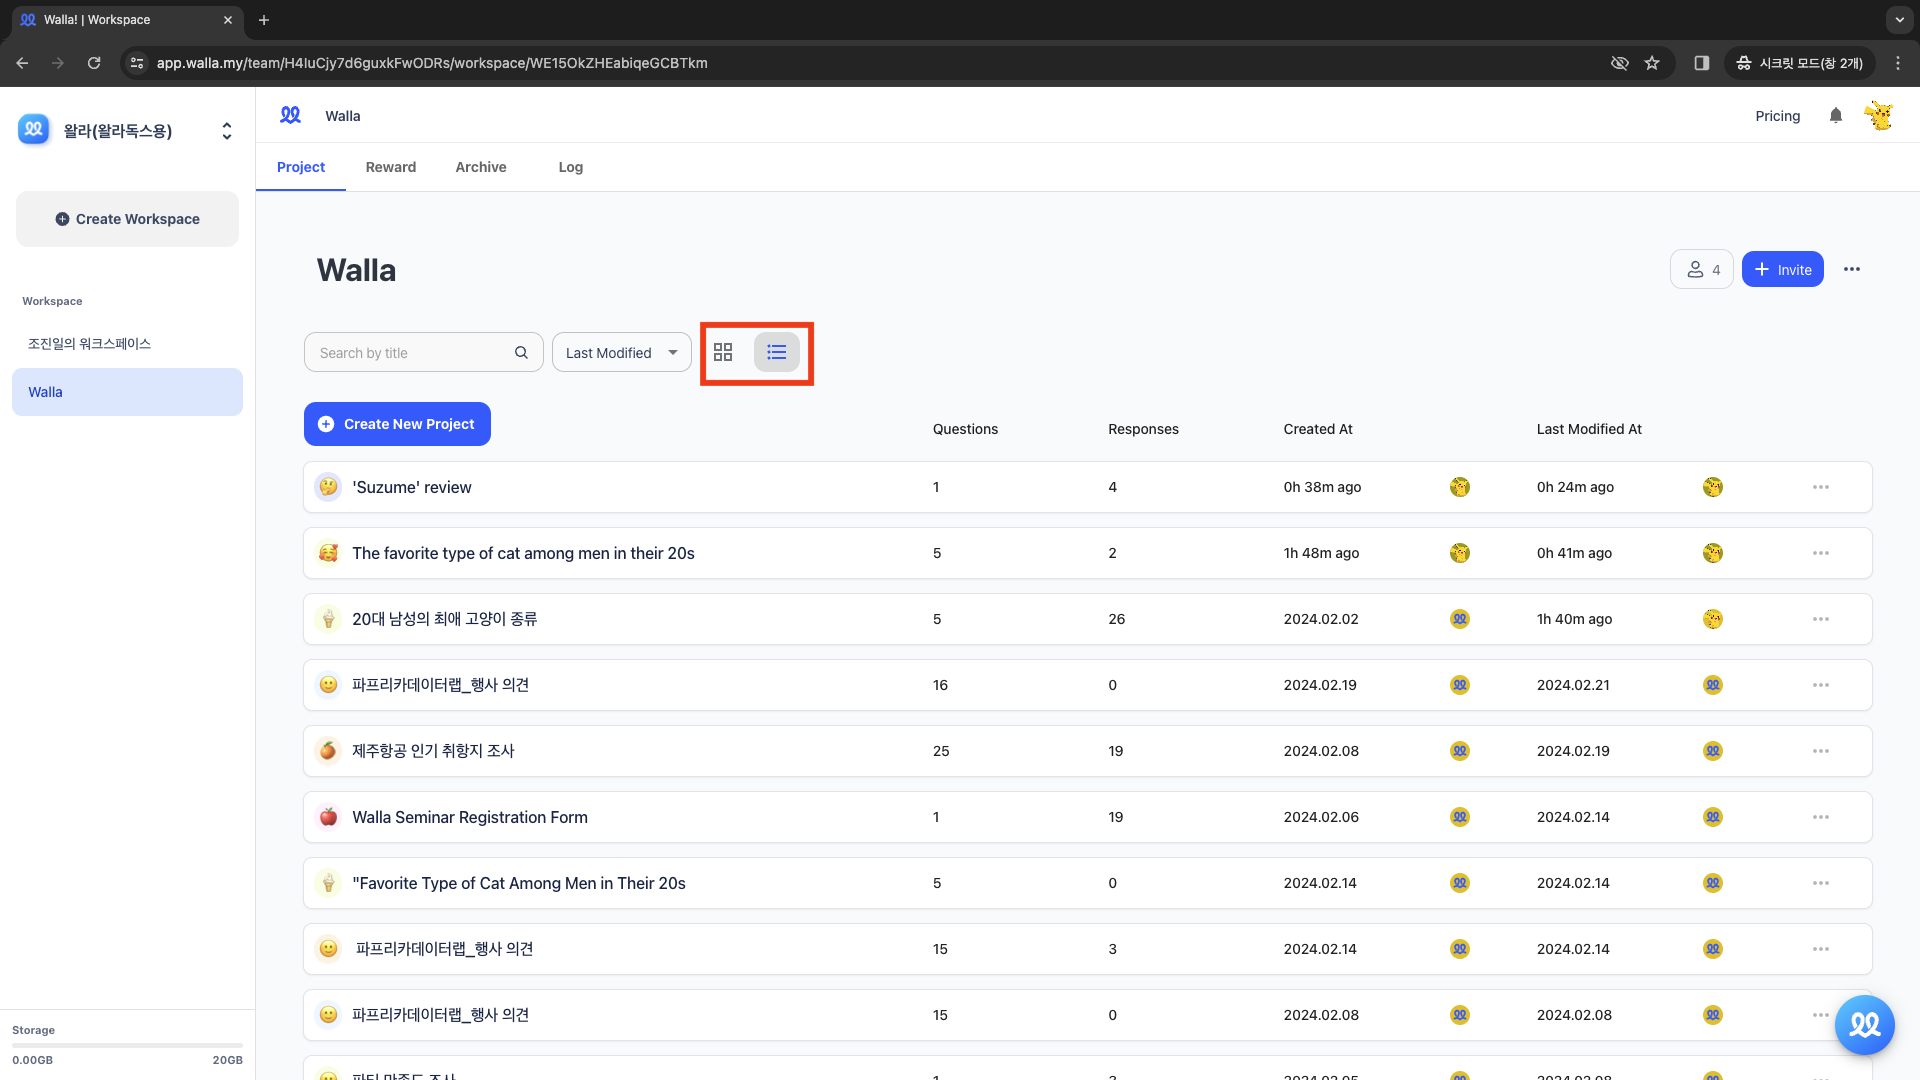
Task: Open browser side panel icon
Action: click(1701, 63)
